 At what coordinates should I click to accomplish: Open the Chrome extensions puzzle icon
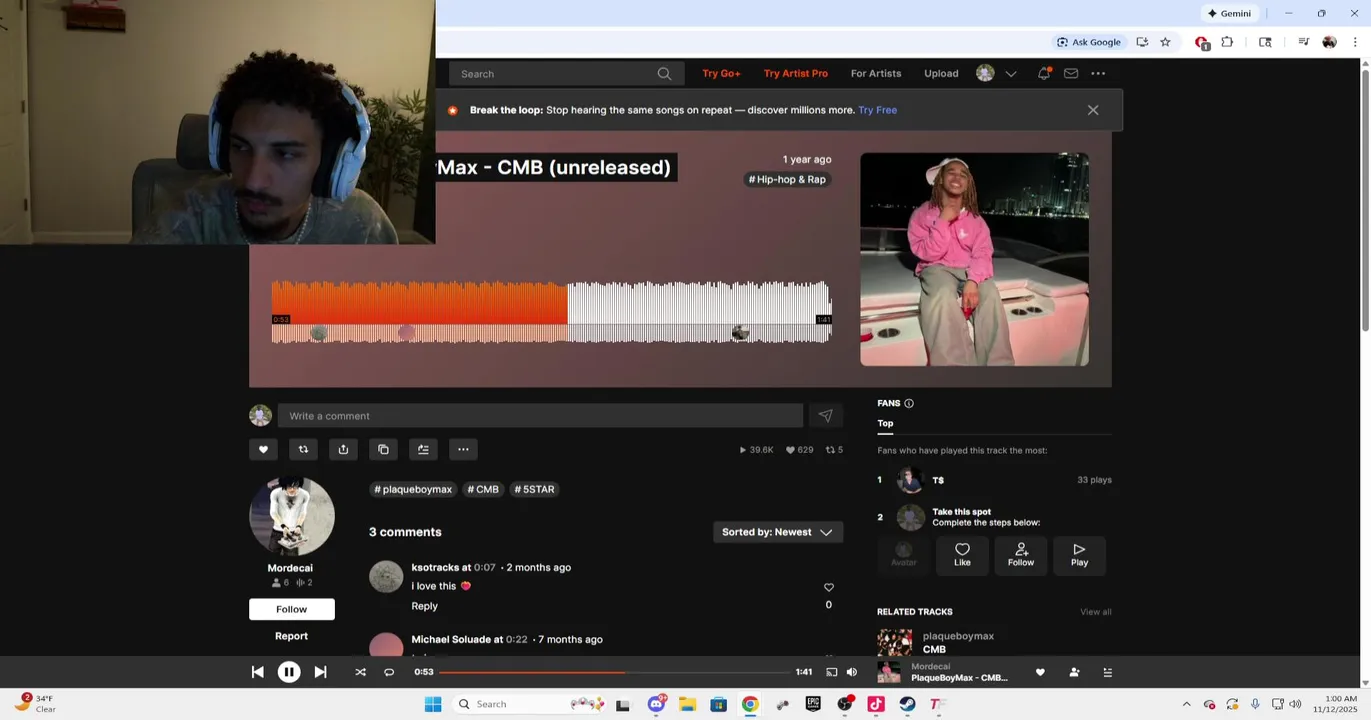click(1227, 42)
